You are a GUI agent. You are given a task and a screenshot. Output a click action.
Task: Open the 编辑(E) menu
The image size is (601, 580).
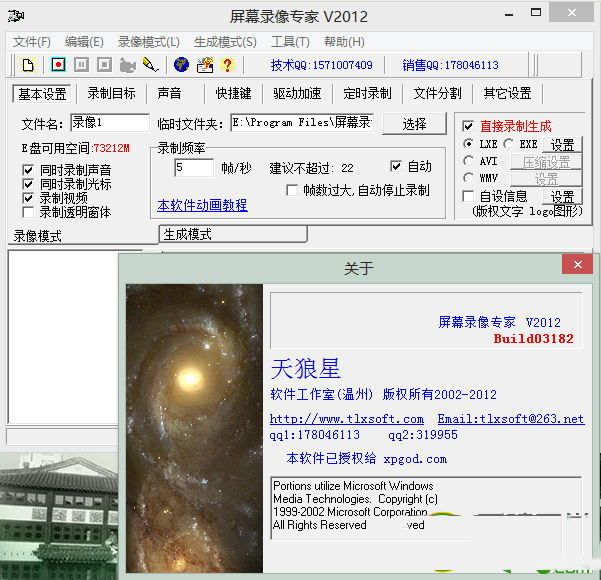(x=84, y=41)
